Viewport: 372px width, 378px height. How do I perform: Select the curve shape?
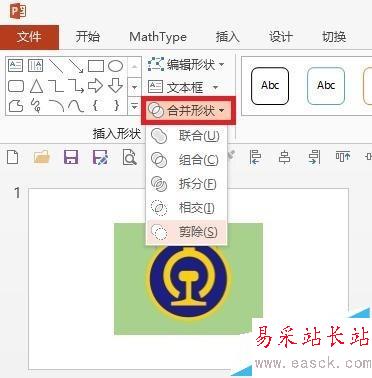76,106
